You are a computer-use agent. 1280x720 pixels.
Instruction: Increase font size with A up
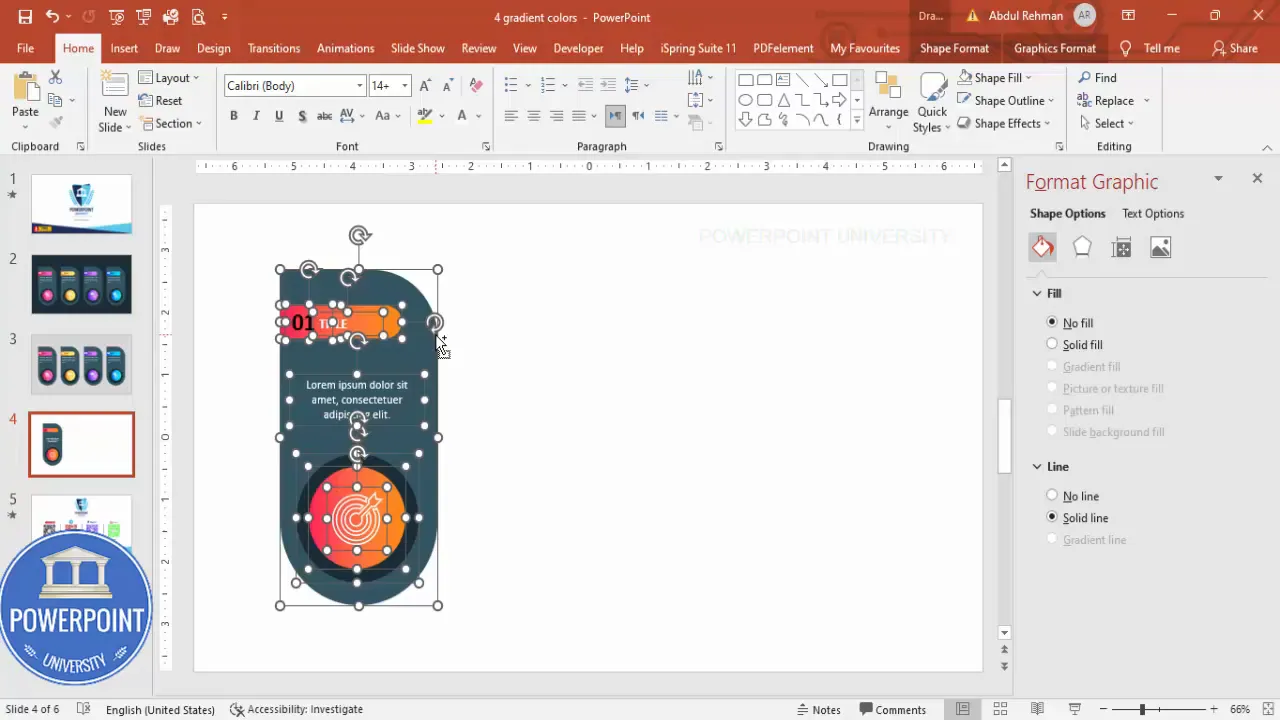pyautogui.click(x=425, y=86)
